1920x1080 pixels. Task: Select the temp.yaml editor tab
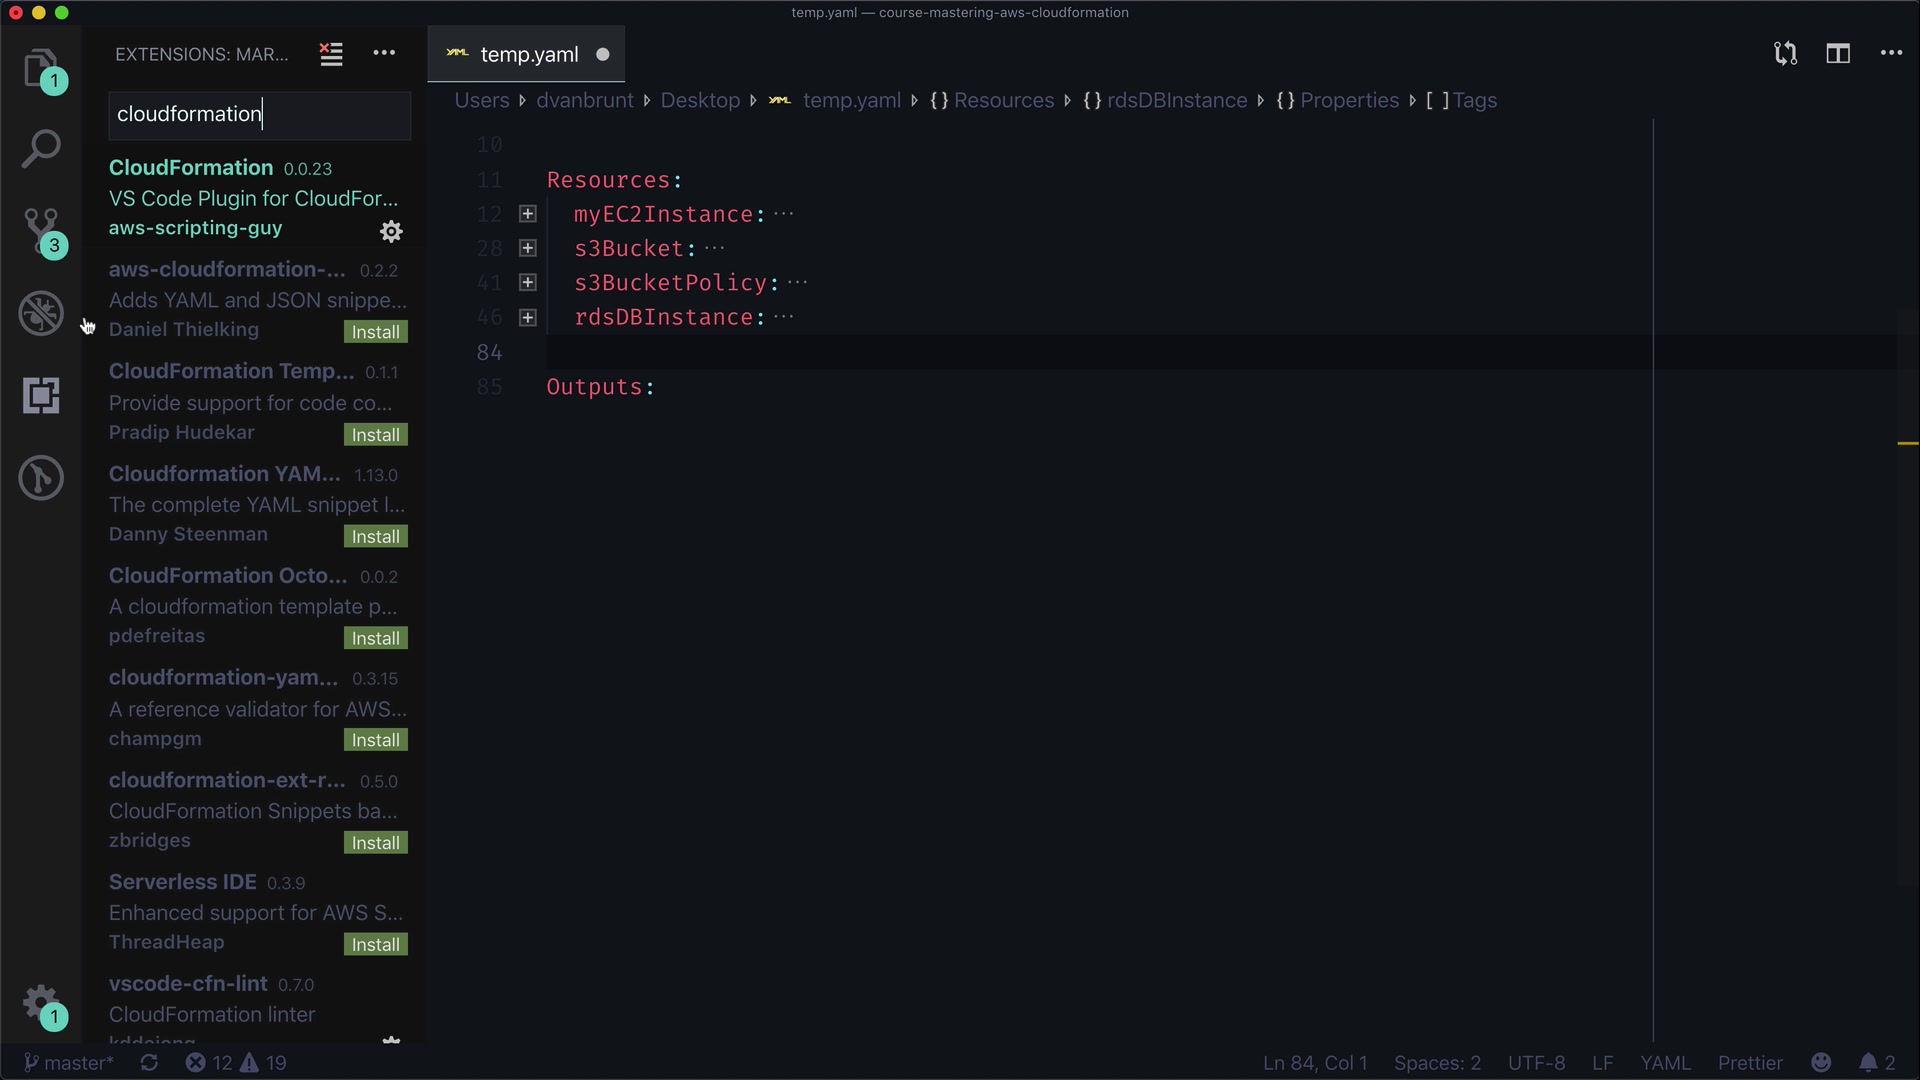528,55
